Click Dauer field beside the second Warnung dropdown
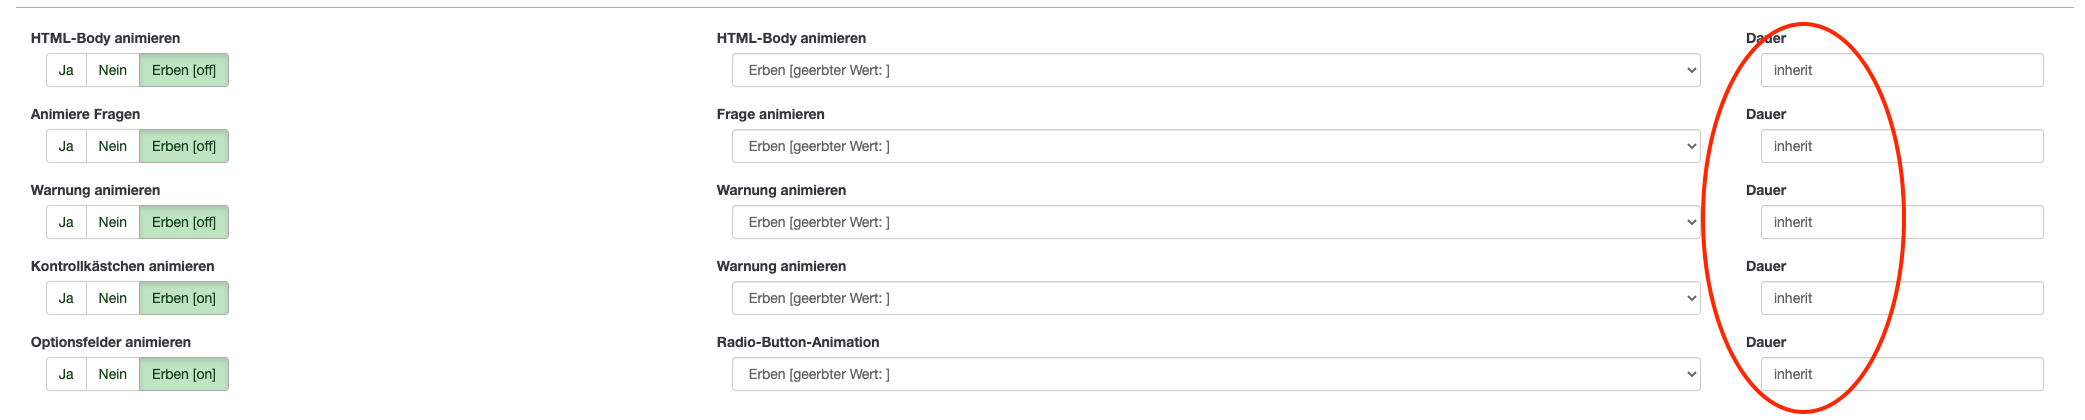 (x=1901, y=298)
